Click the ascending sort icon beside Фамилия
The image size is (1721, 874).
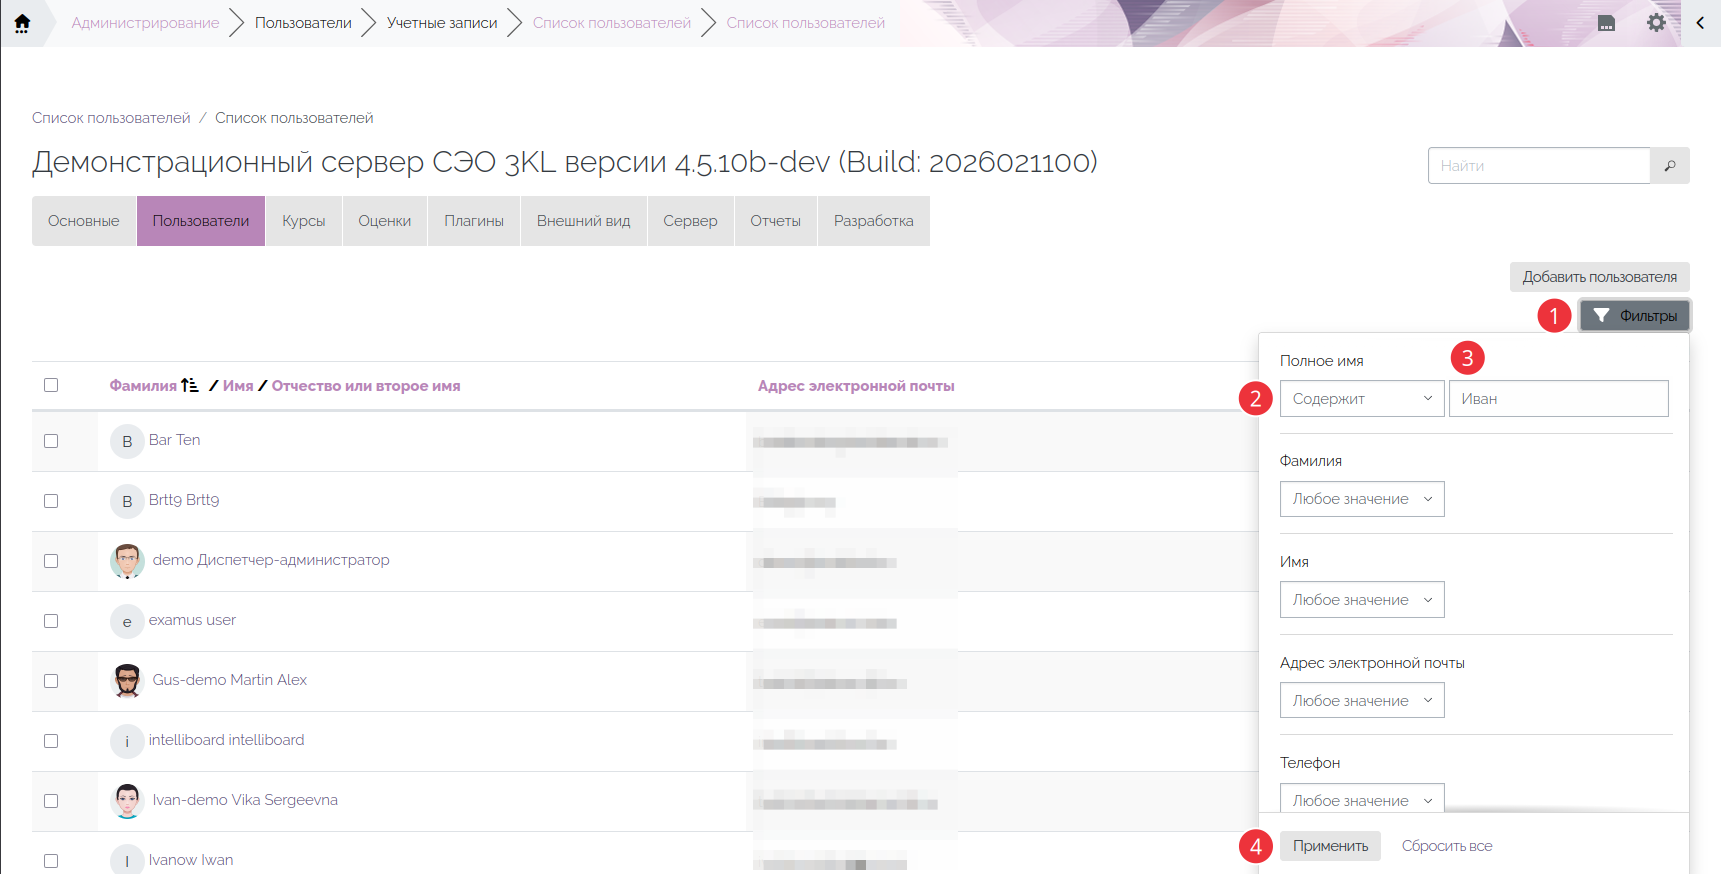click(190, 386)
